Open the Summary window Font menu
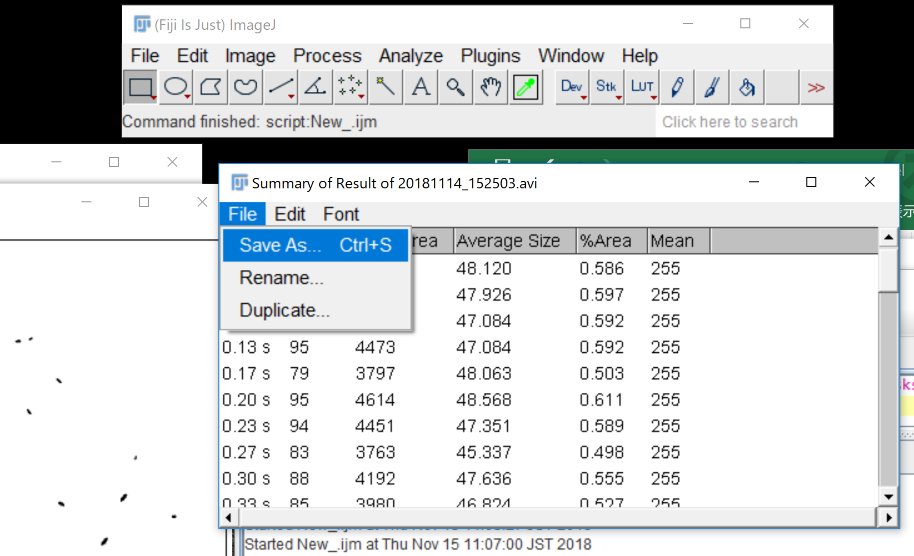Screen dimensions: 914x556 click(341, 214)
